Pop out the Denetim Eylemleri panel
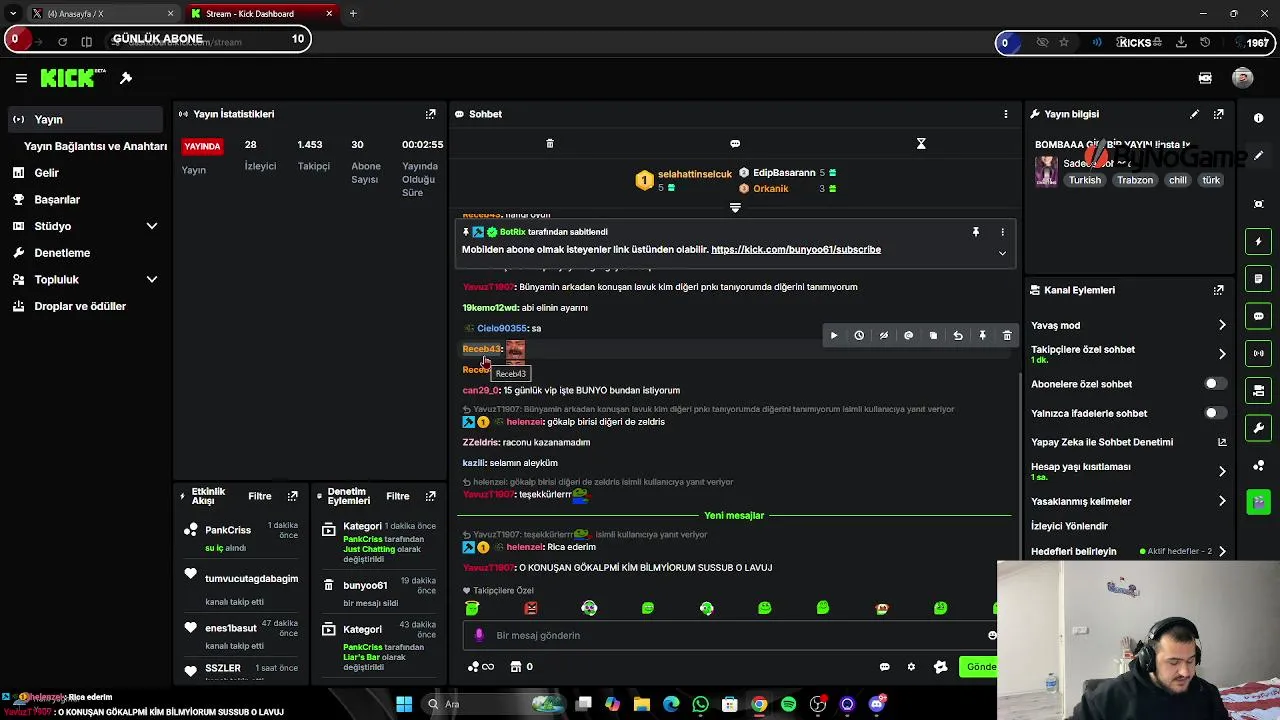The width and height of the screenshot is (1280, 720). [x=431, y=496]
